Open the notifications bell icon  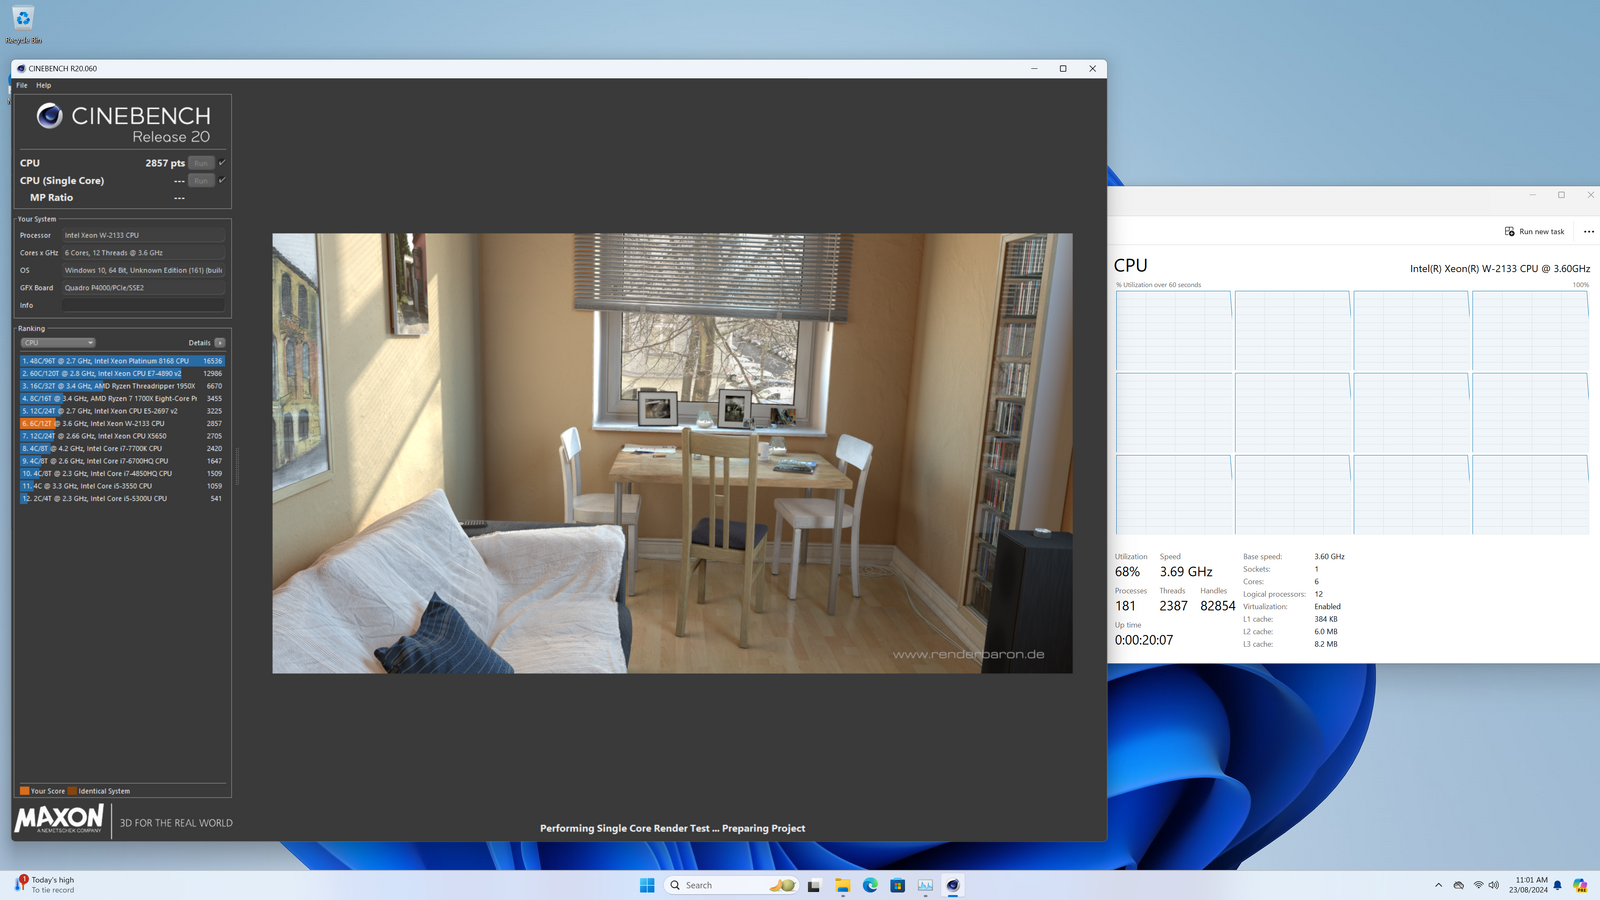[x=1557, y=885]
